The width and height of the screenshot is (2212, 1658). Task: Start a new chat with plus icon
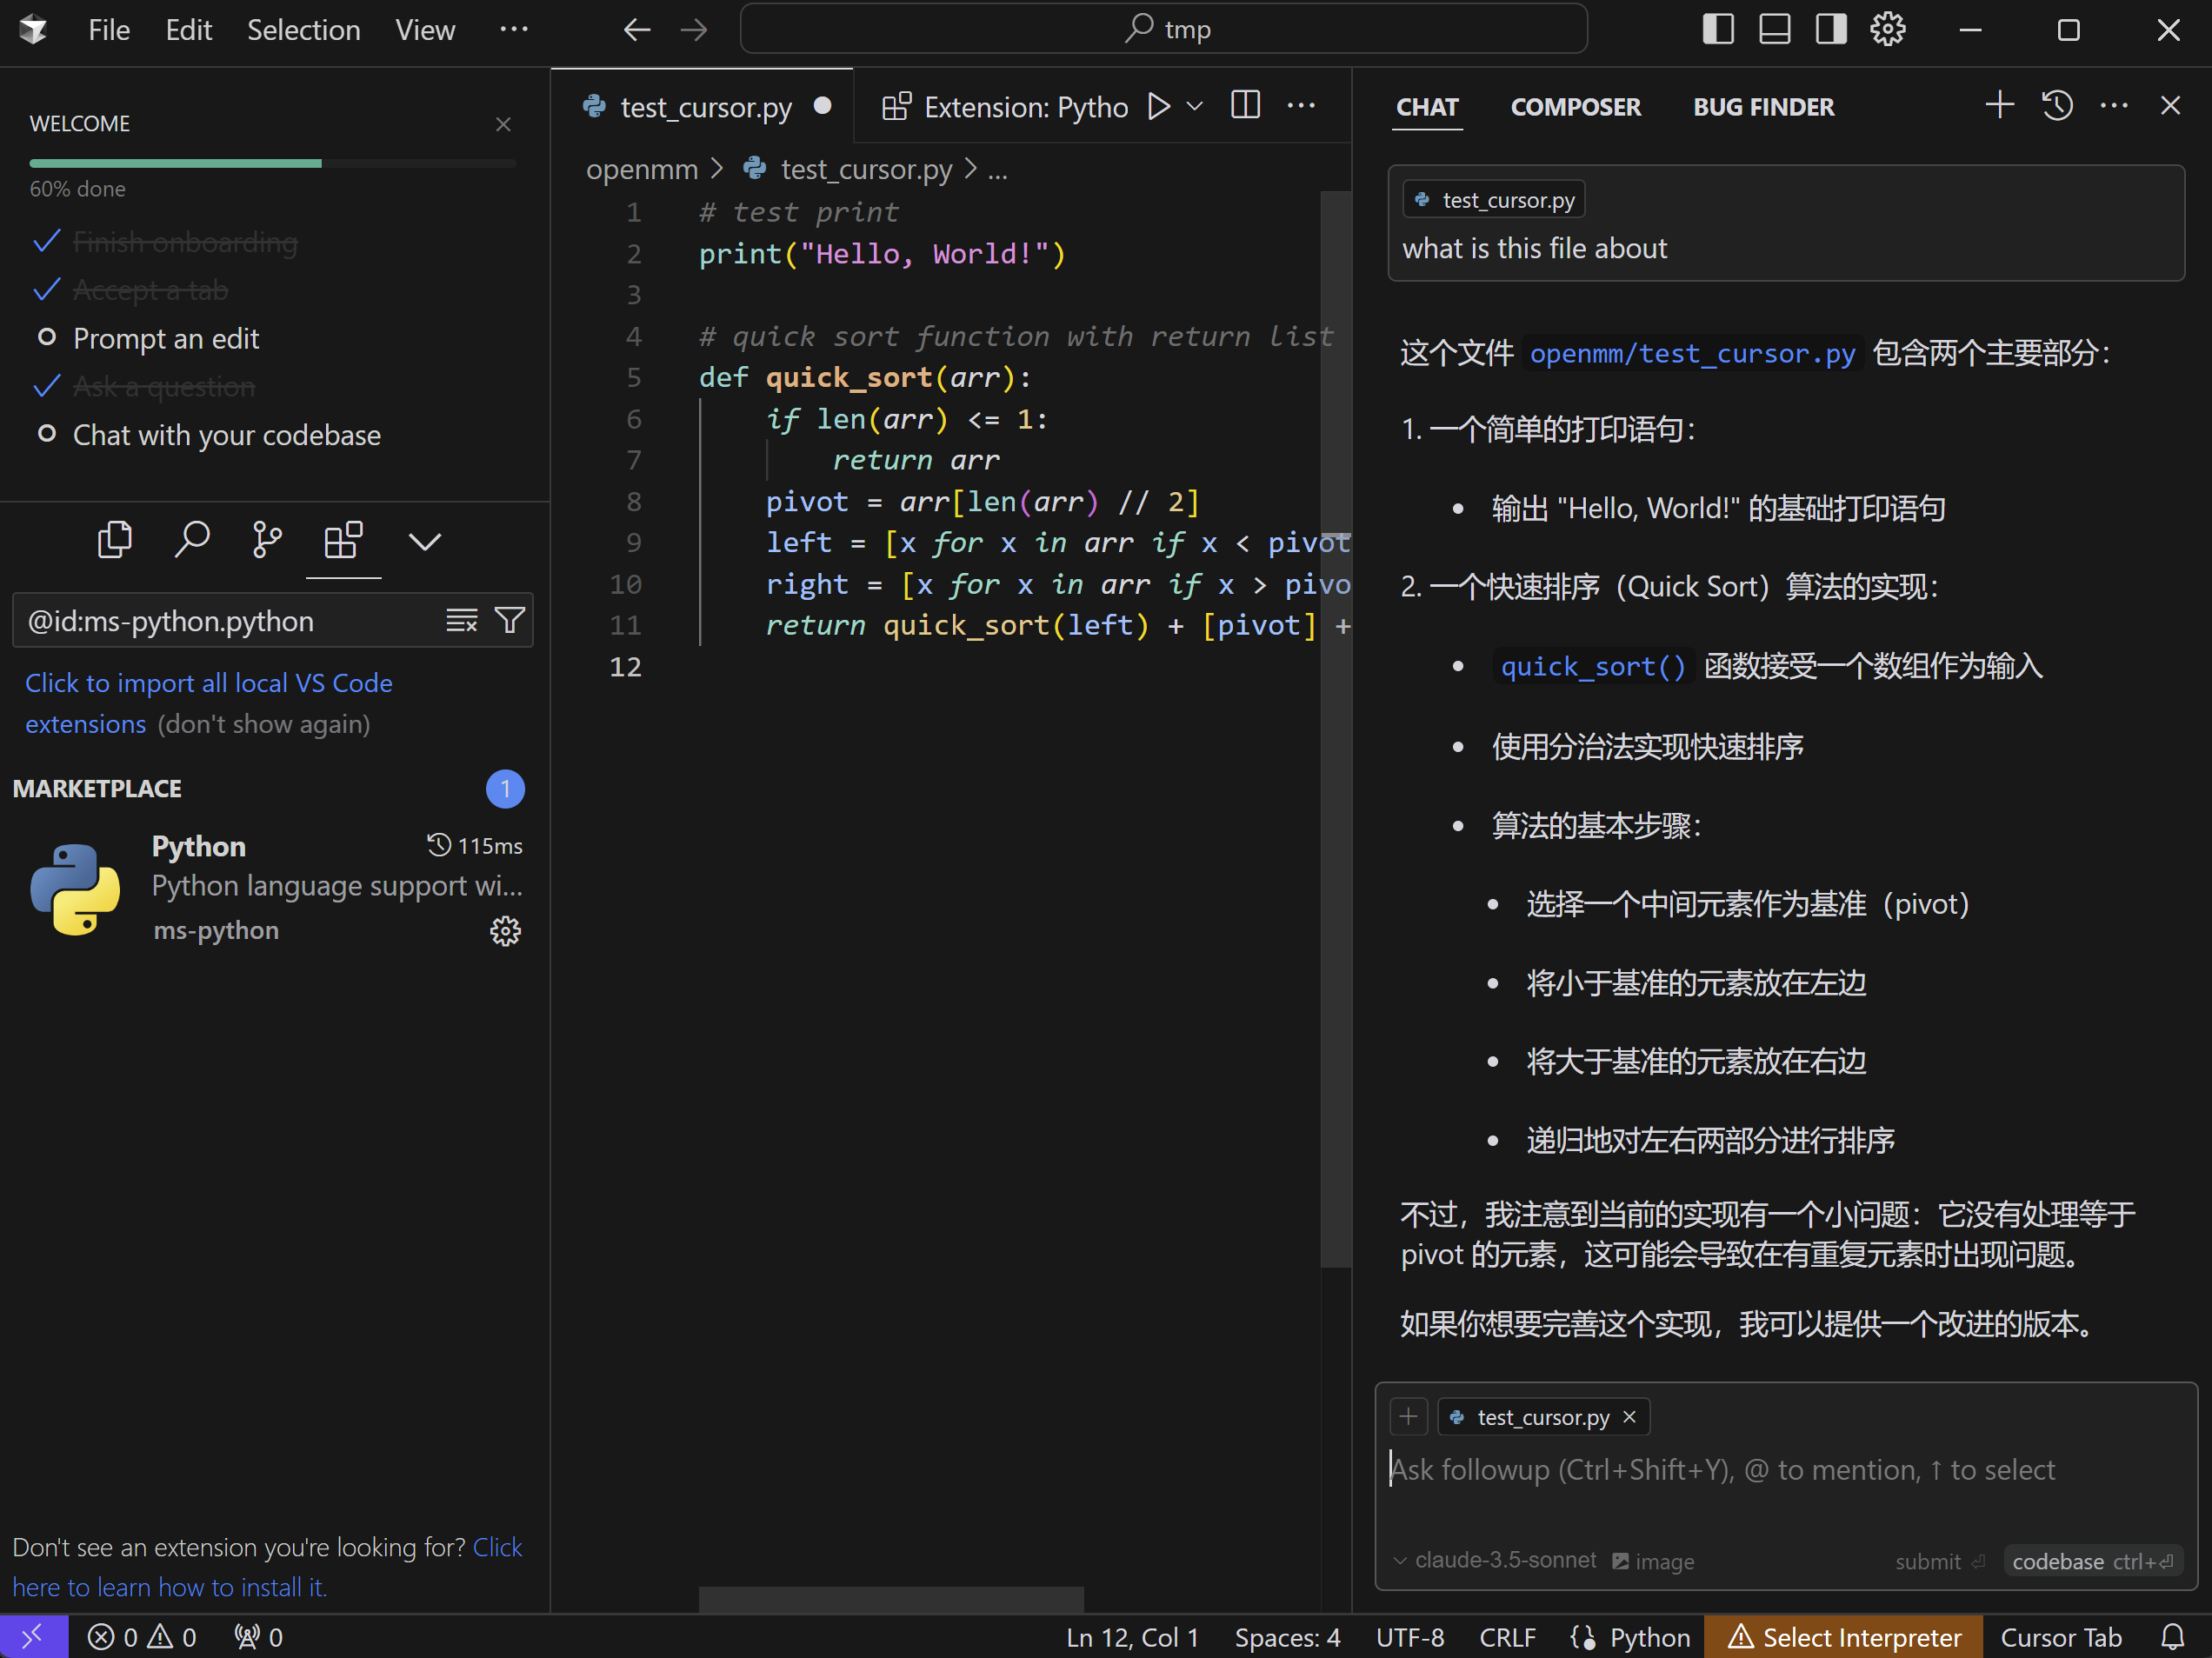(1999, 106)
